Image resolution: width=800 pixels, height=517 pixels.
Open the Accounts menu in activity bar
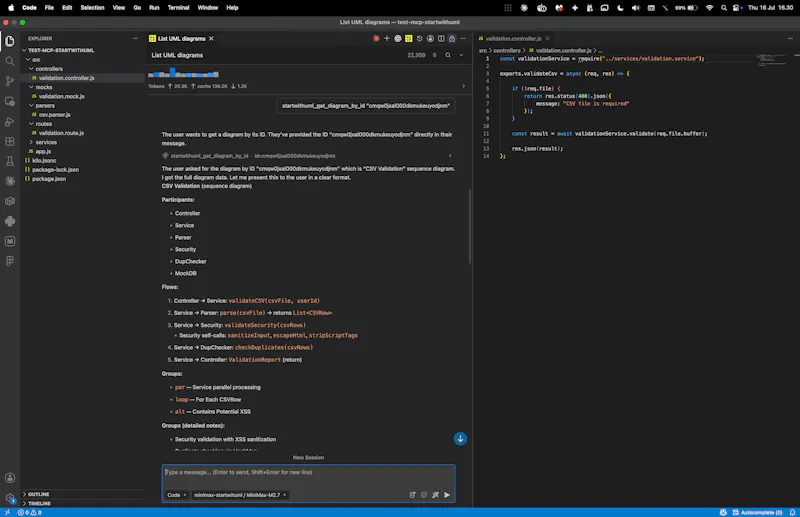10,478
